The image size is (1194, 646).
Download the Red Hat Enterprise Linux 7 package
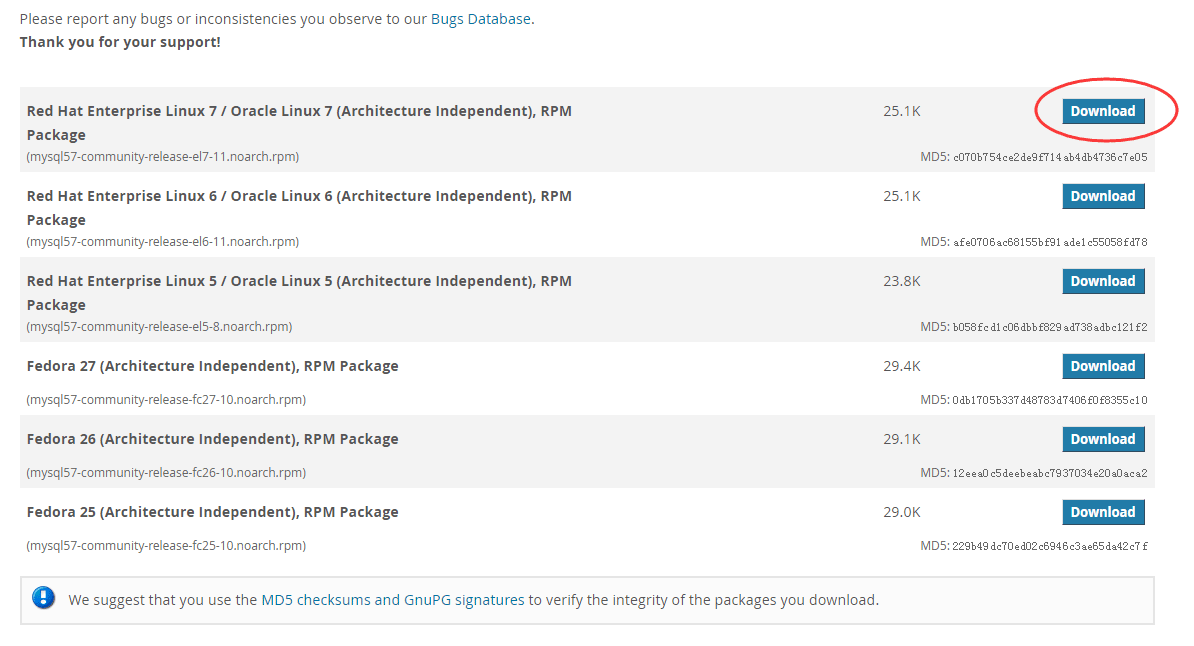point(1103,111)
